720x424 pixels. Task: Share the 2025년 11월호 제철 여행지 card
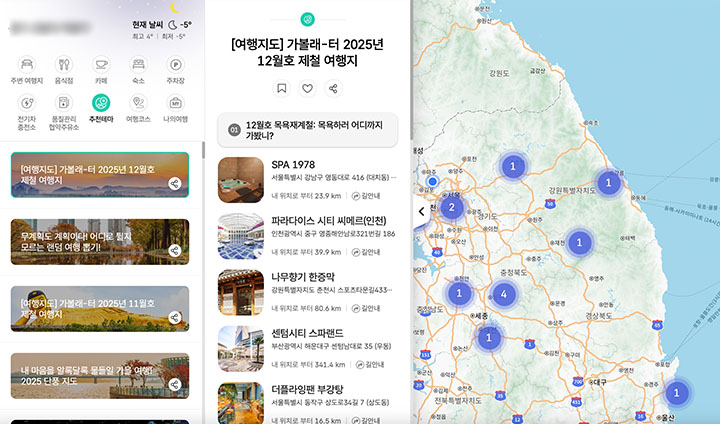(174, 317)
